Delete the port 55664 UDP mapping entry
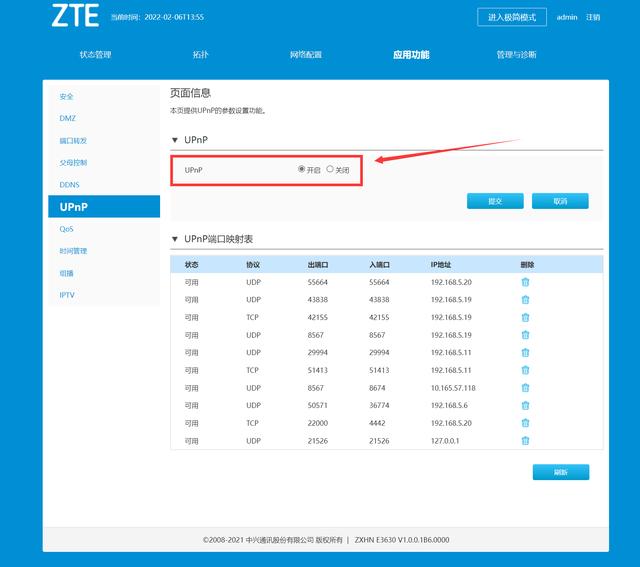This screenshot has width=640, height=567. click(525, 282)
